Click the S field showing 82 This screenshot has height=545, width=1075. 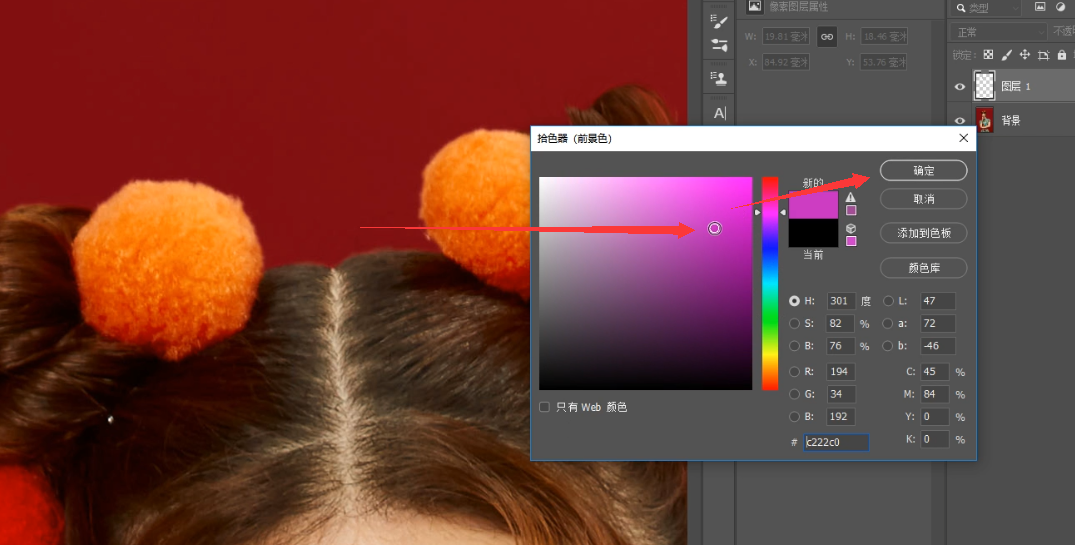point(841,323)
